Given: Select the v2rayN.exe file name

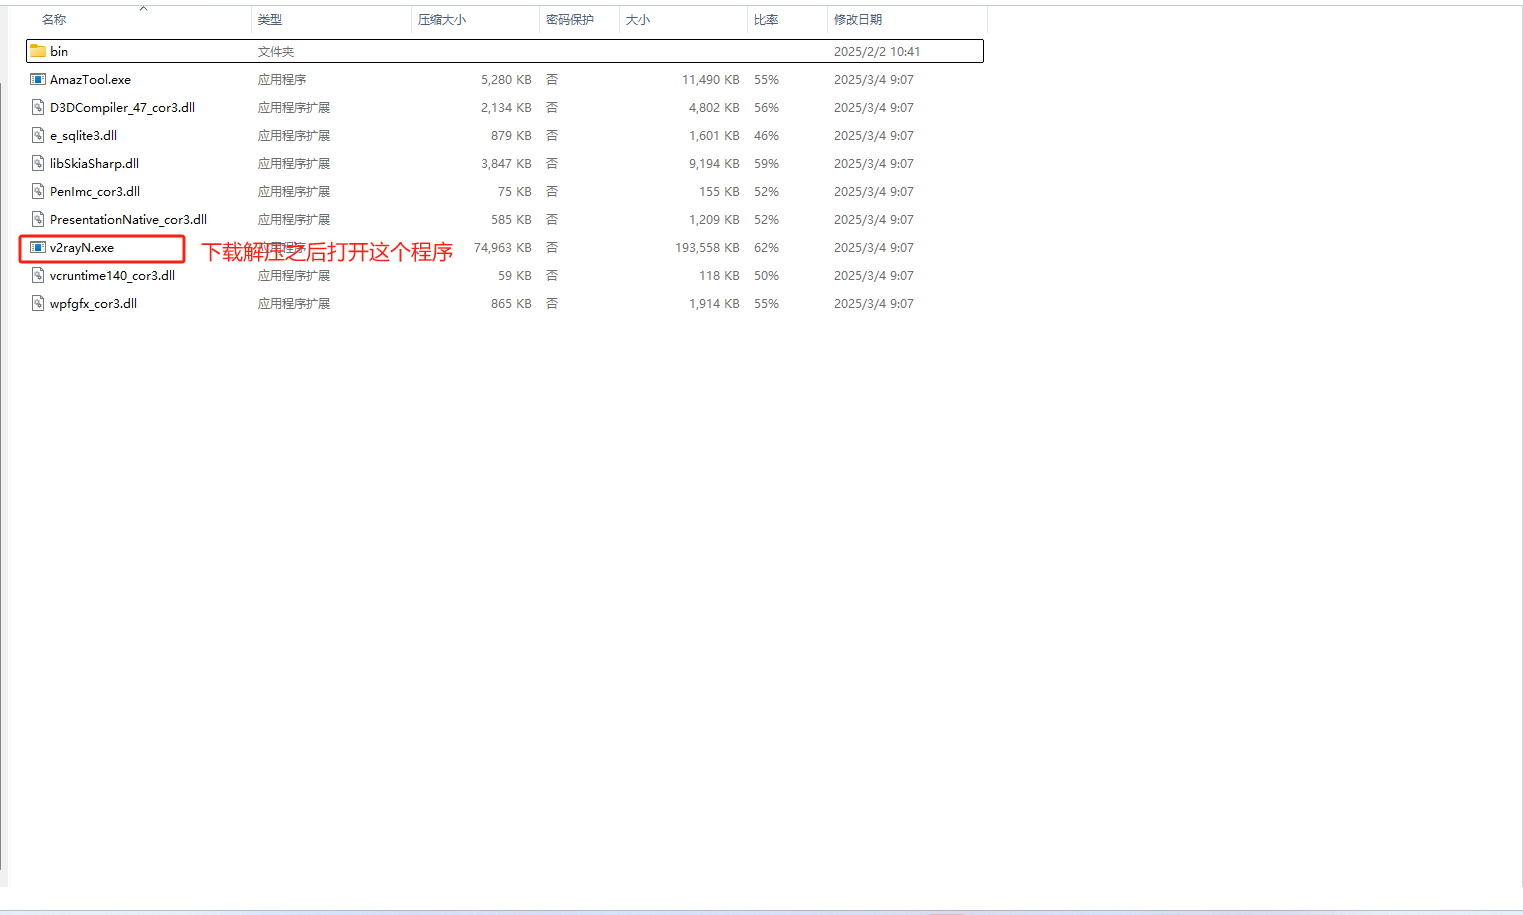Looking at the screenshot, I should pos(82,247).
